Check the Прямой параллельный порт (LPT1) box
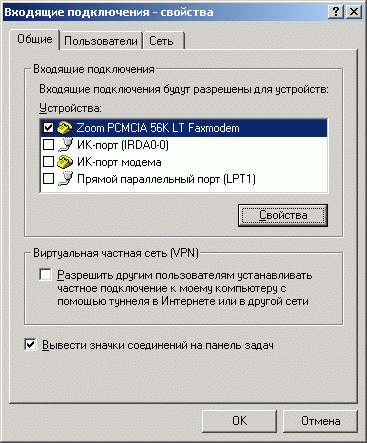 (49, 179)
